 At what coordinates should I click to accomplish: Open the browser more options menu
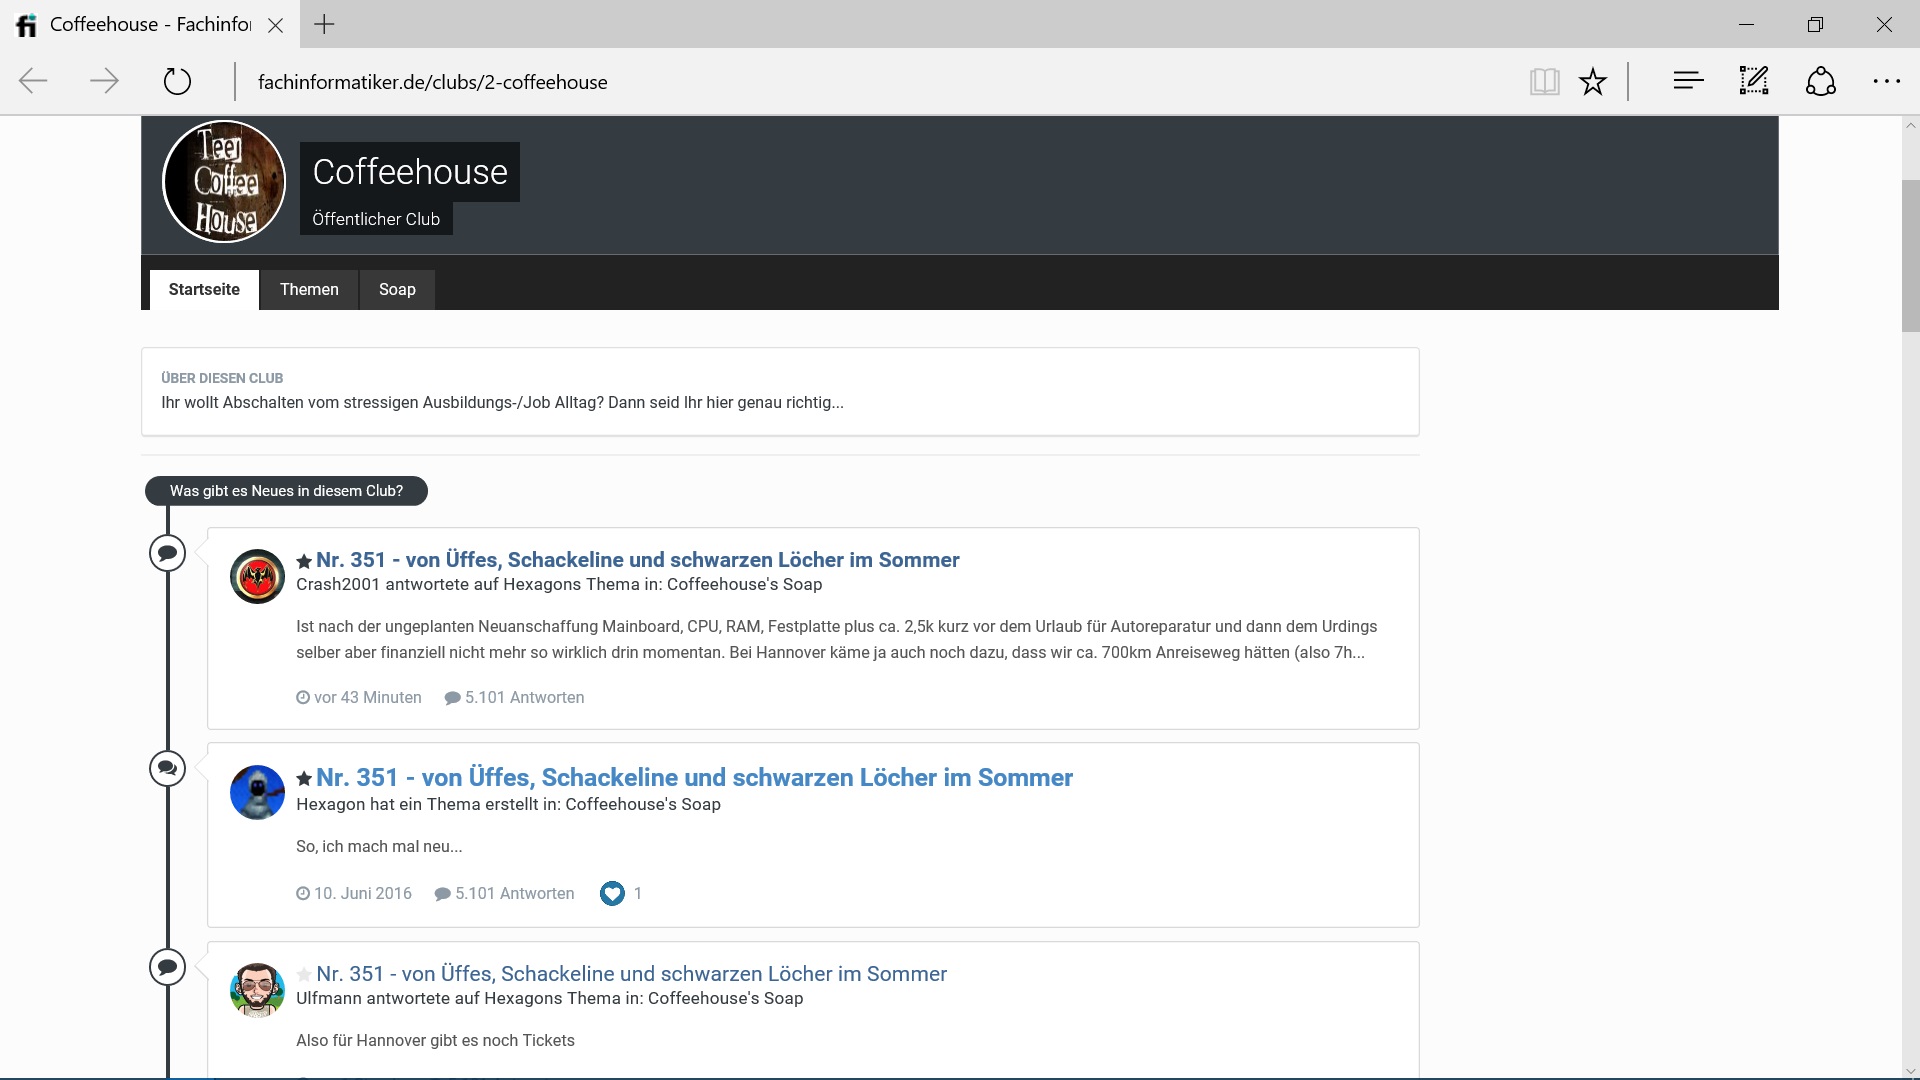tap(1886, 81)
